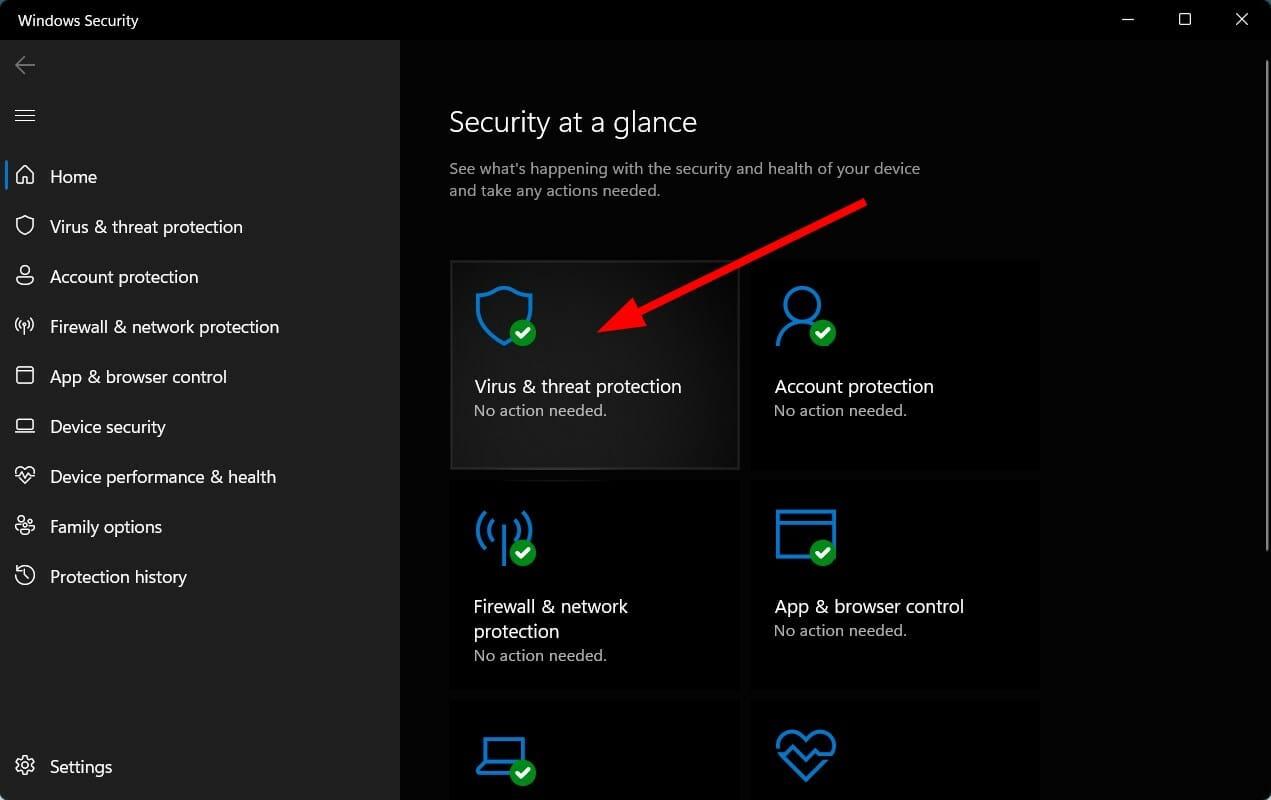The width and height of the screenshot is (1271, 800).
Task: Open the Settings gear at sidebar bottom
Action: (24, 766)
